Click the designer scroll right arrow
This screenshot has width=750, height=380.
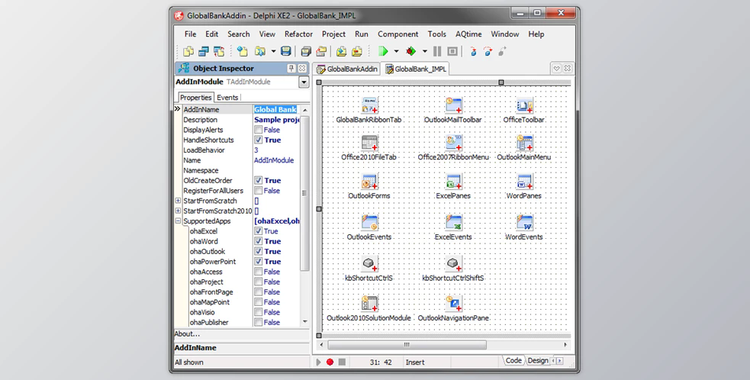pyautogui.click(x=565, y=345)
